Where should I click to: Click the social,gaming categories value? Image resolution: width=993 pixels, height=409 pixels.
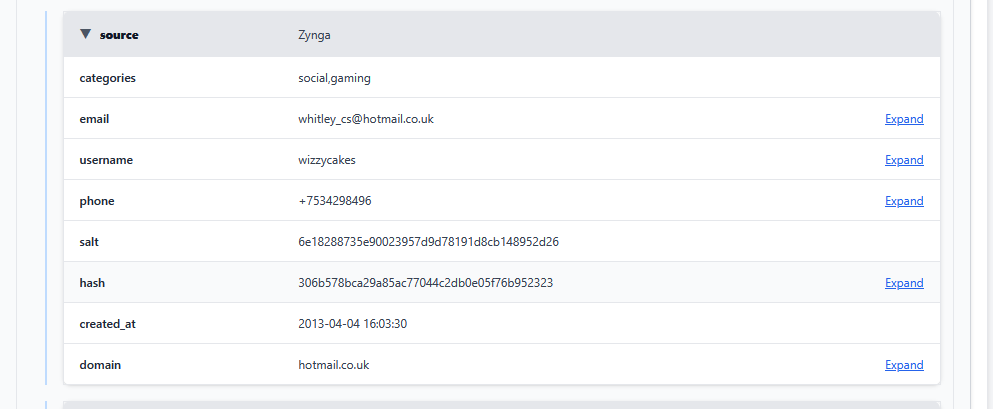pyautogui.click(x=334, y=78)
